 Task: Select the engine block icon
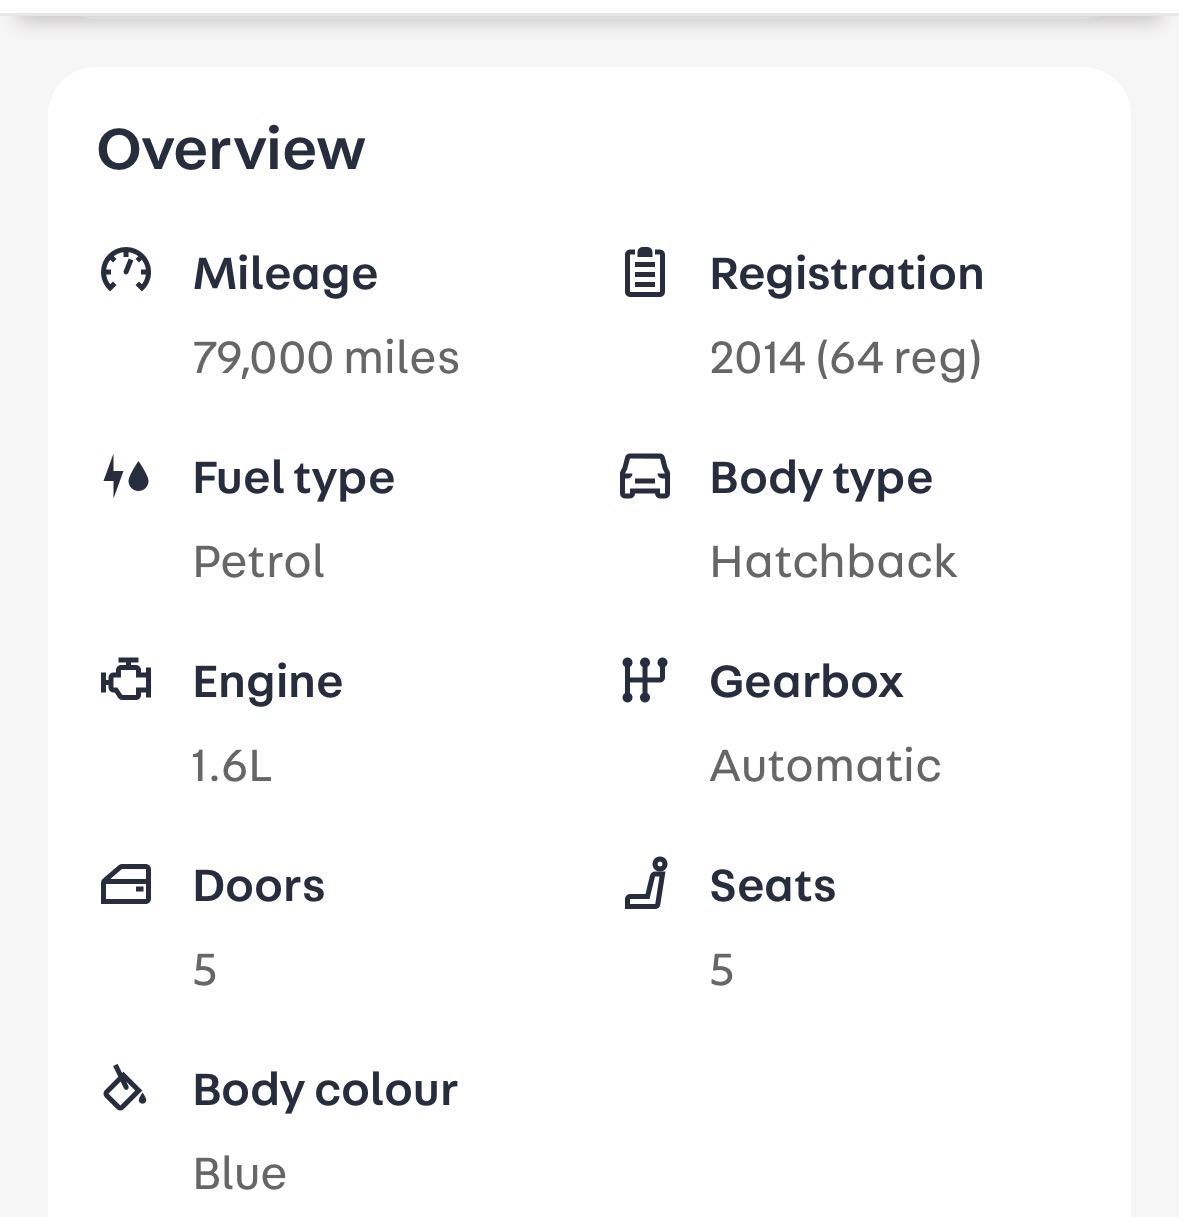tap(126, 681)
